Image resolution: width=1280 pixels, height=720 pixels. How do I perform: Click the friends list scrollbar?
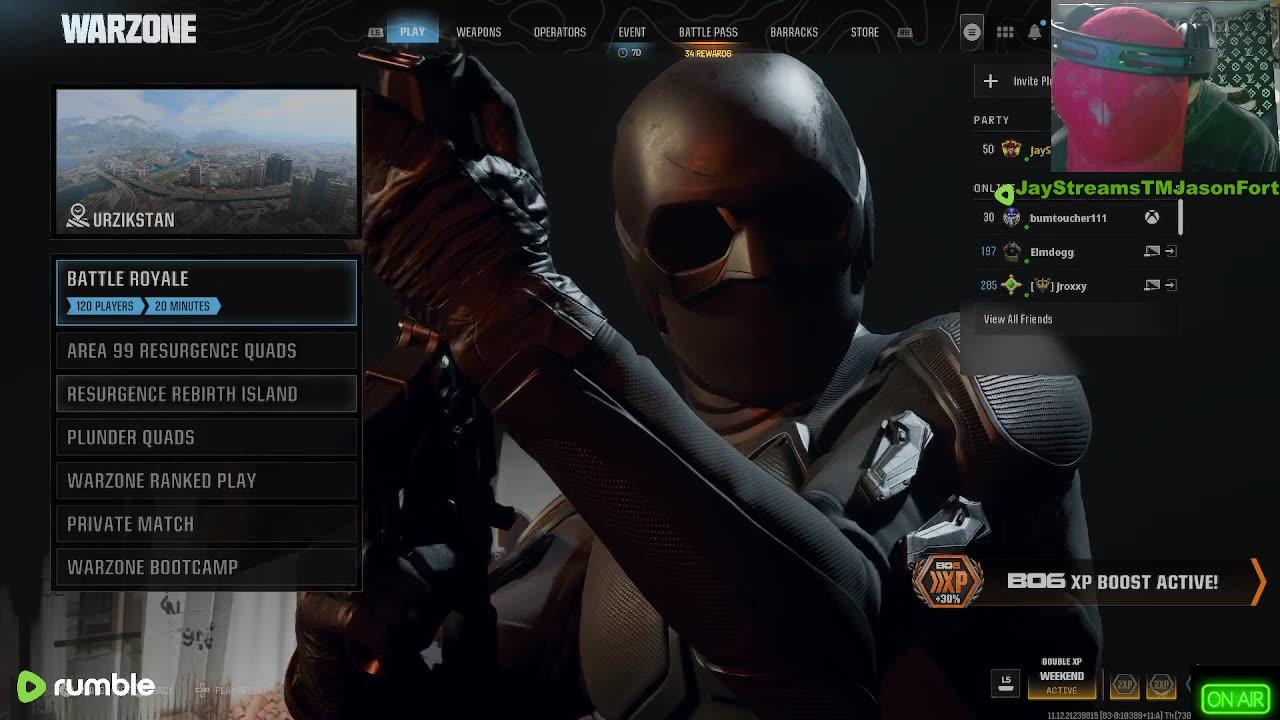click(1181, 216)
